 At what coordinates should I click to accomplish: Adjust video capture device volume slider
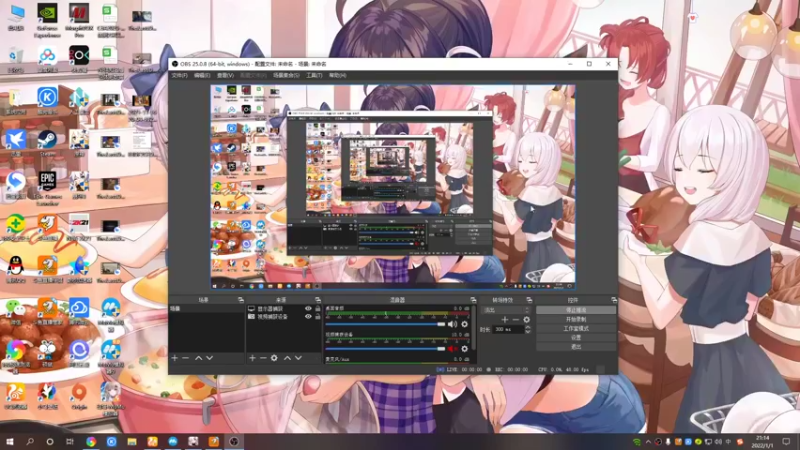[x=385, y=349]
